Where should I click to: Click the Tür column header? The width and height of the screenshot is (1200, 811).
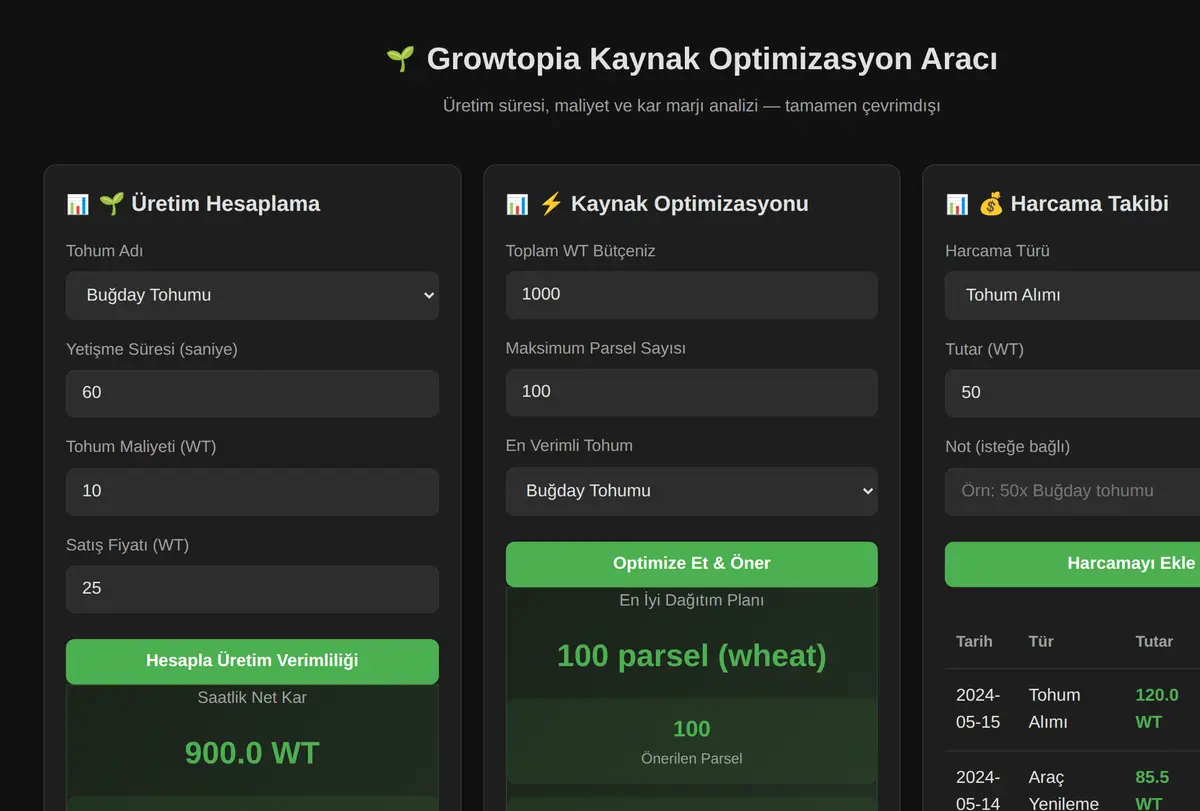[x=1041, y=641]
